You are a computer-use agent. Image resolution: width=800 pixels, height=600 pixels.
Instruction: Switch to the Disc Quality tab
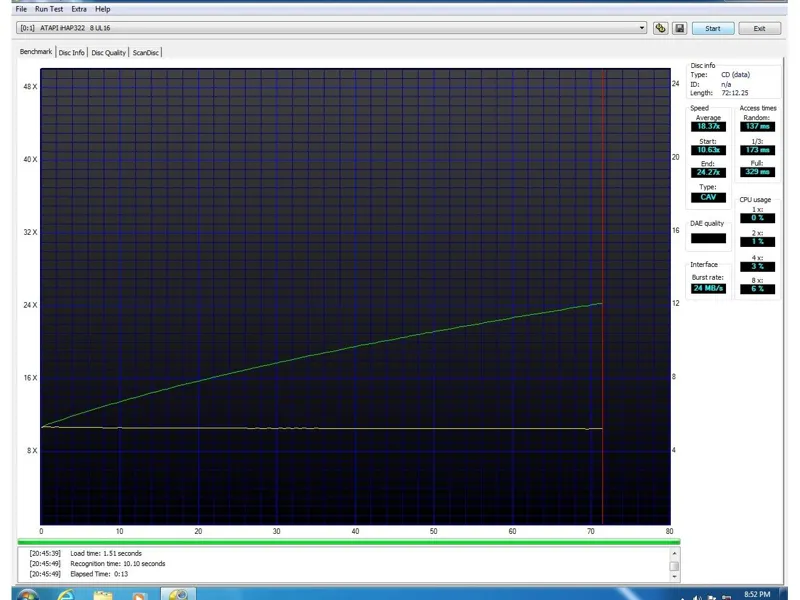point(108,53)
